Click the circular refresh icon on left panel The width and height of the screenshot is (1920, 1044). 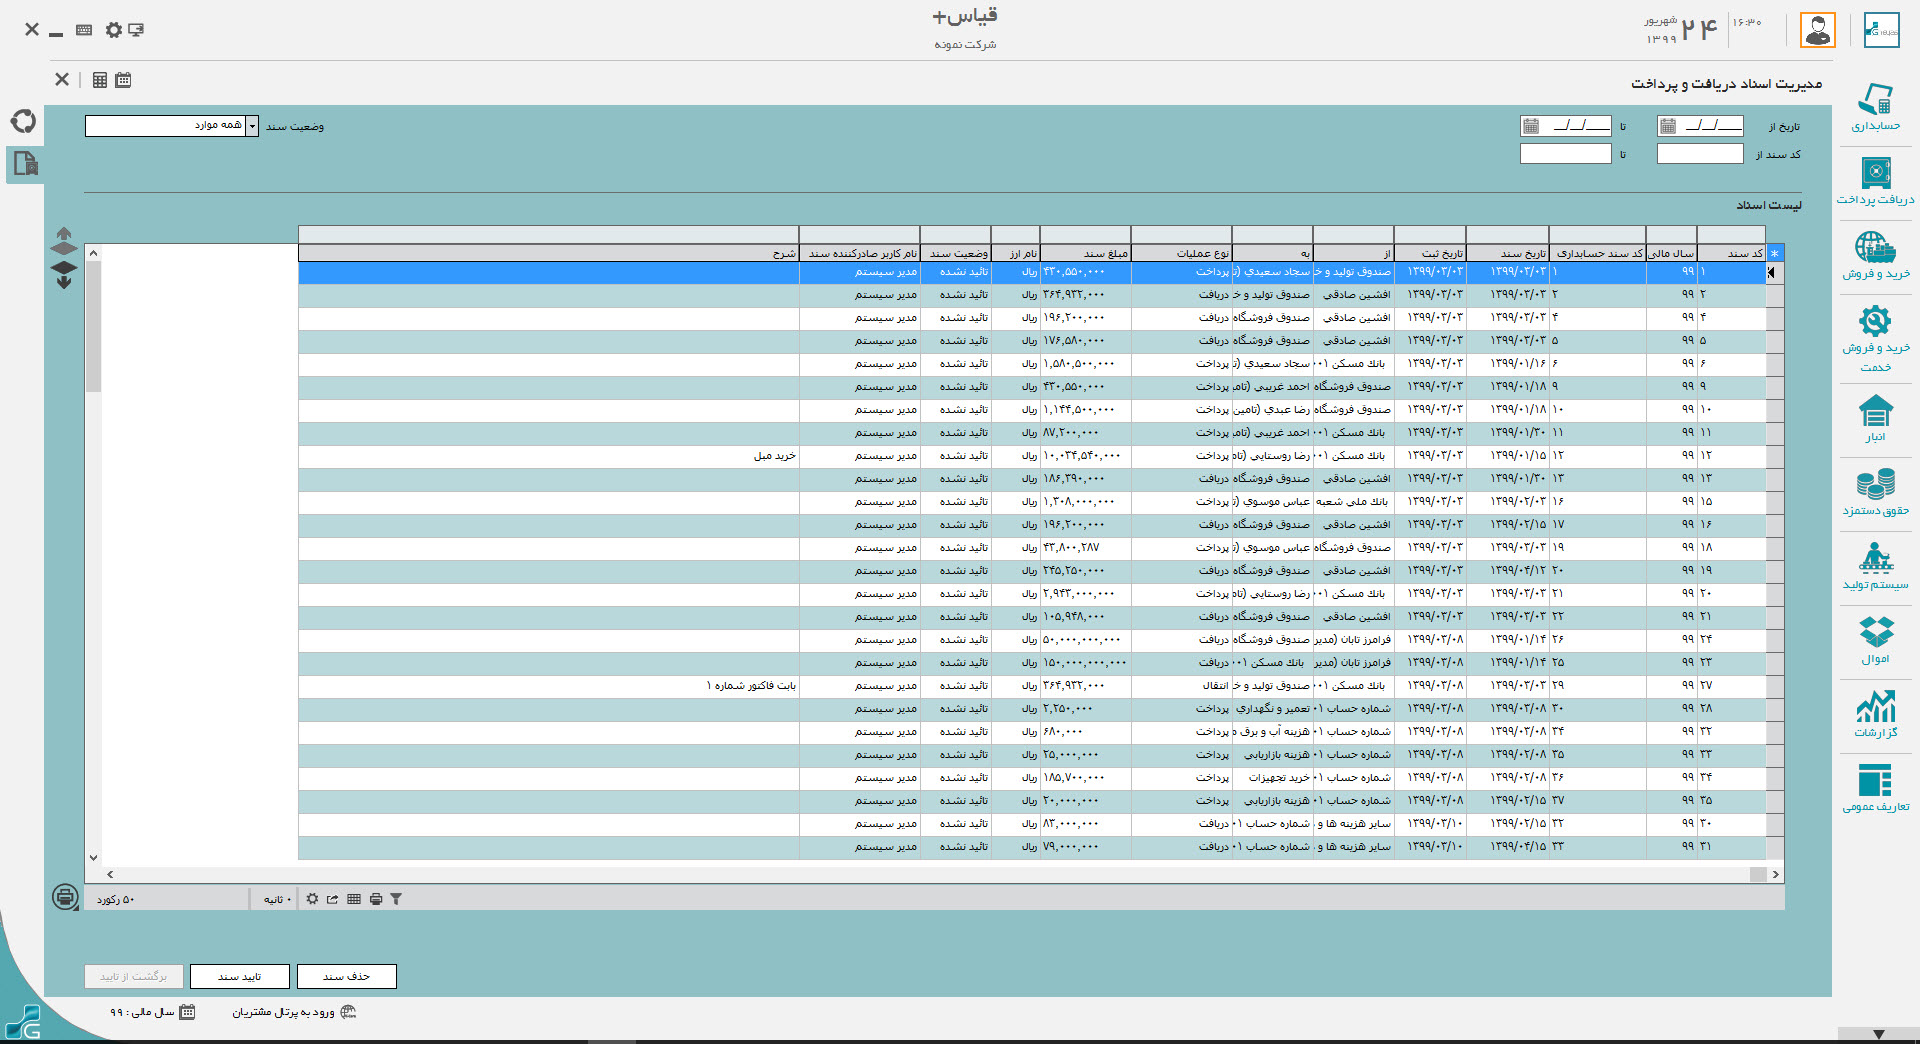[x=24, y=121]
